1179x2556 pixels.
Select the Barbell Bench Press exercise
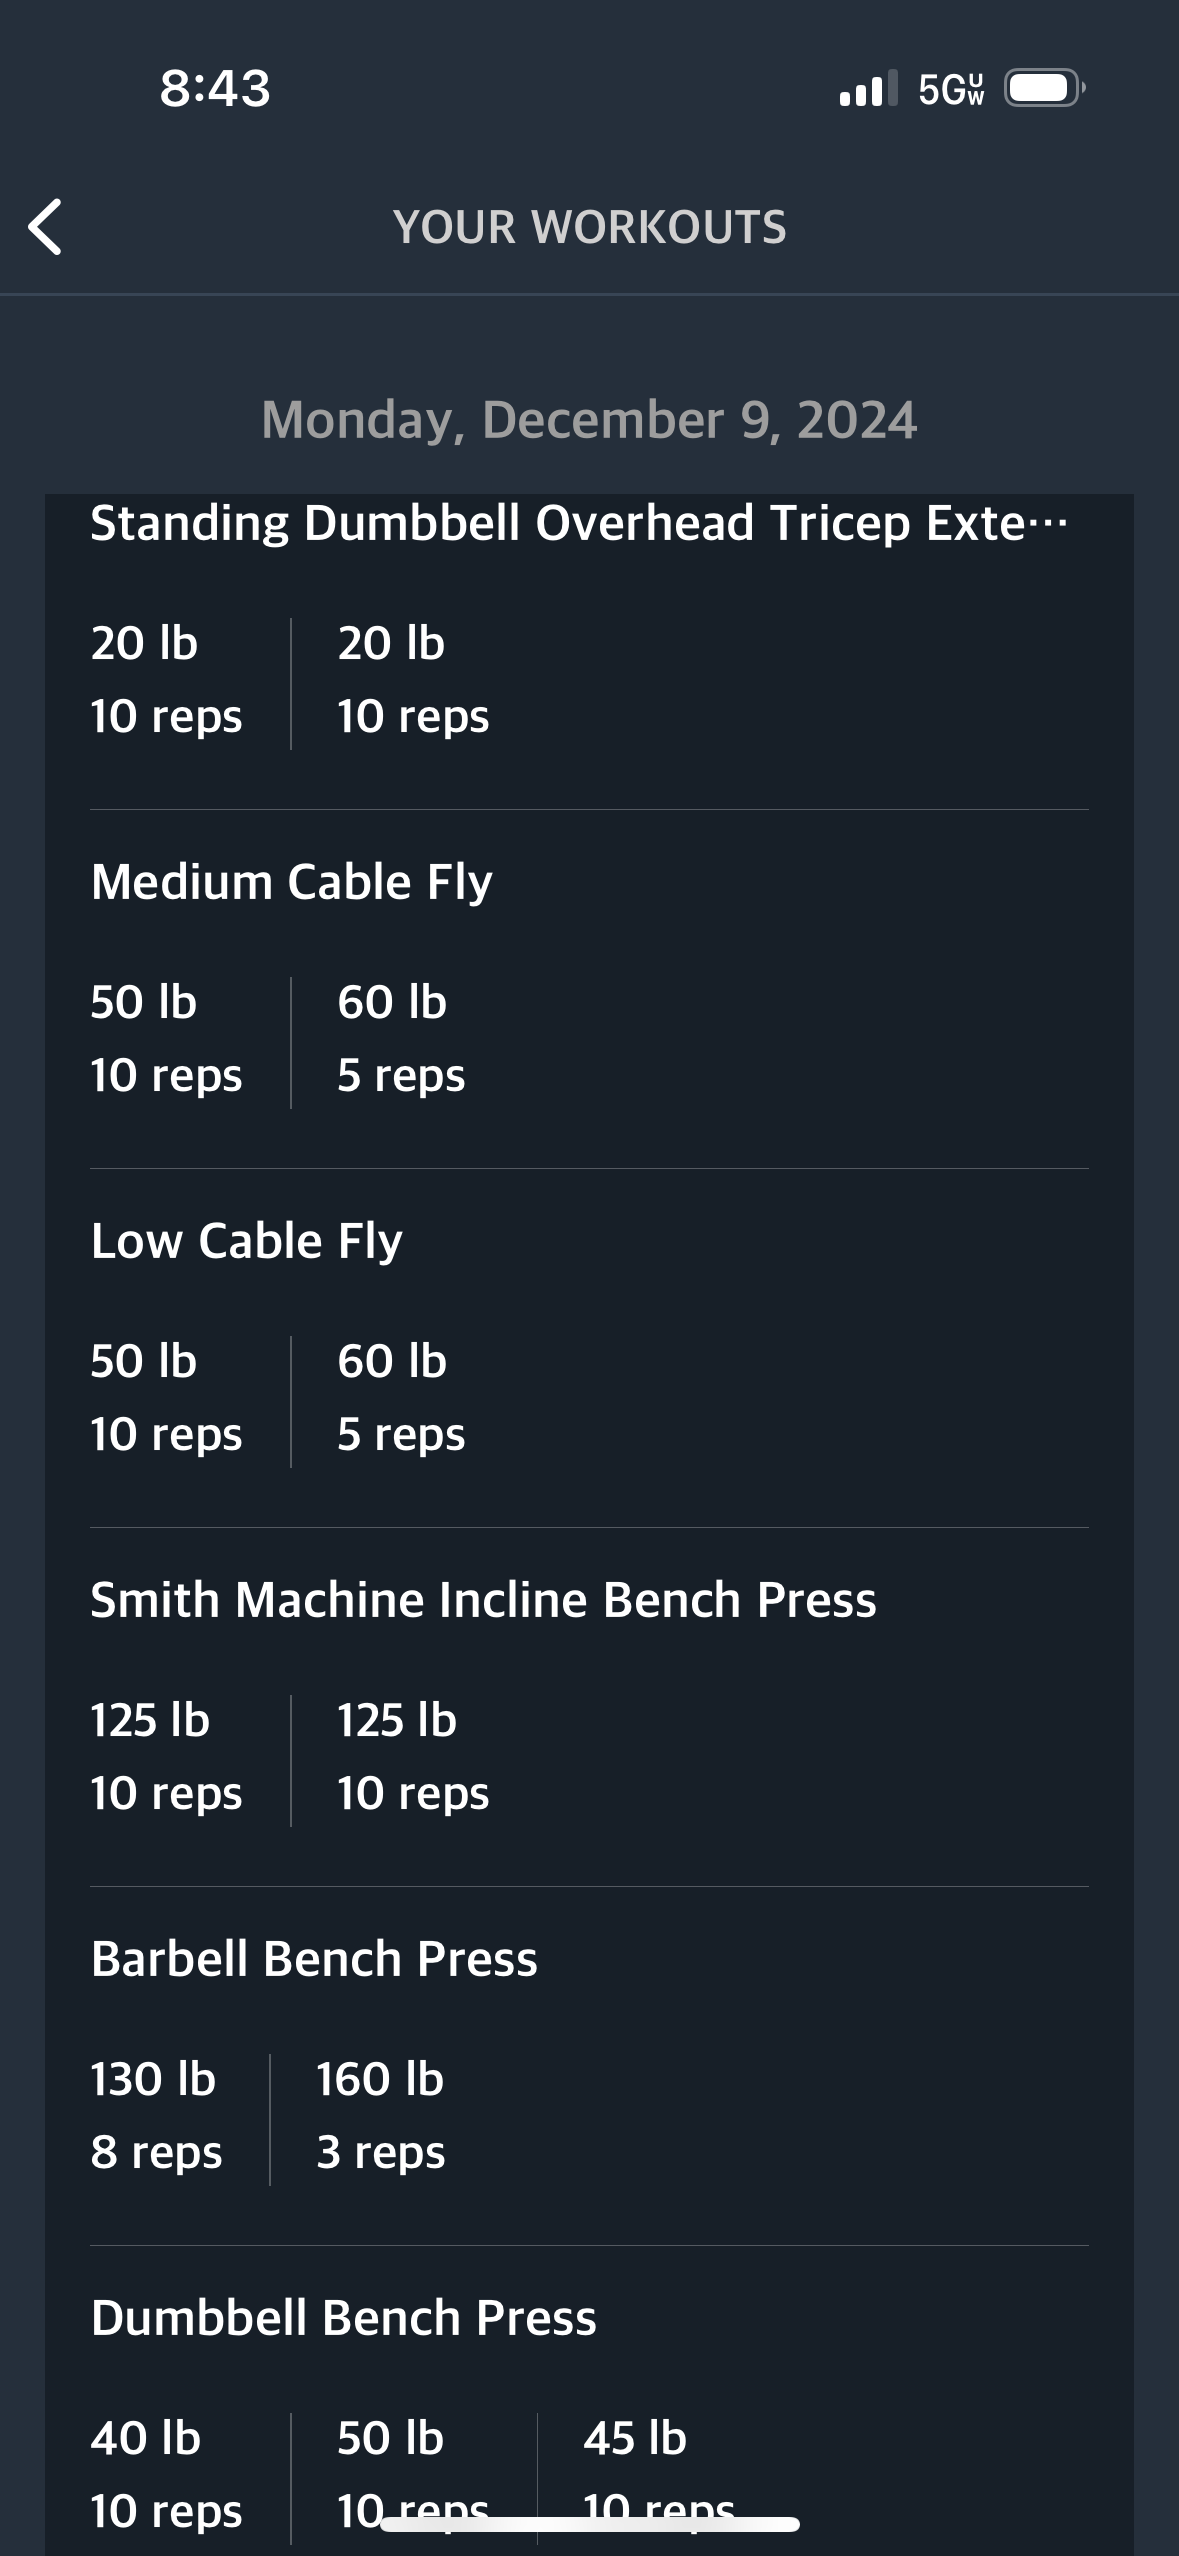coord(314,1959)
